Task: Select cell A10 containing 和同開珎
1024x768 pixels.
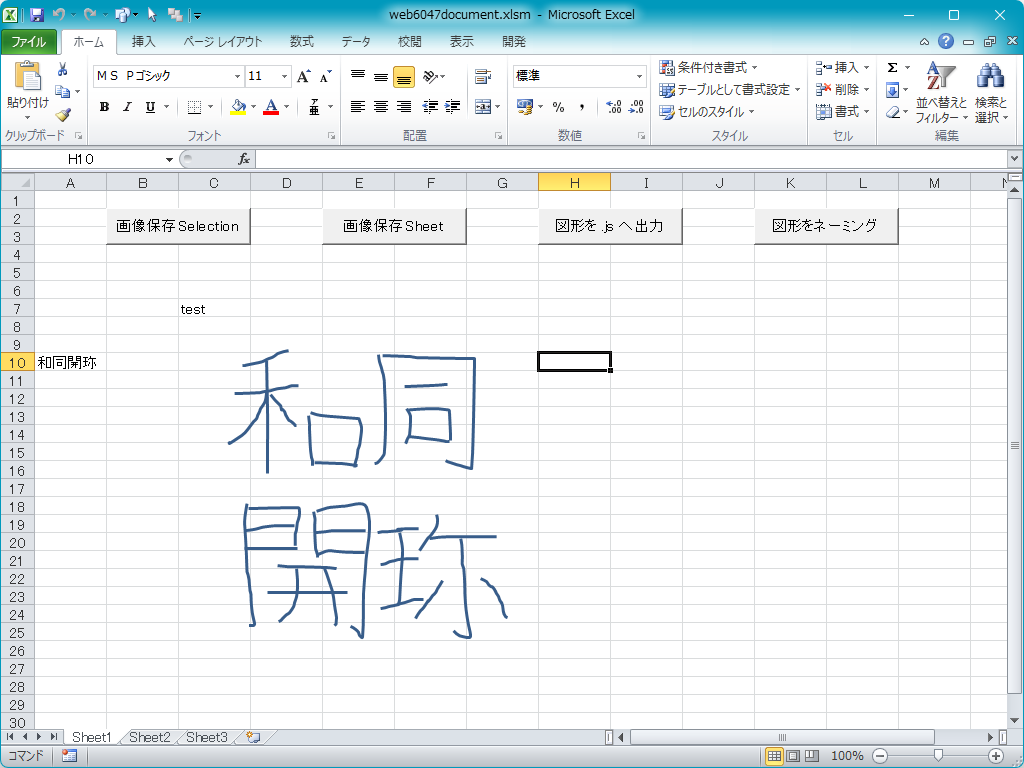Action: point(70,362)
